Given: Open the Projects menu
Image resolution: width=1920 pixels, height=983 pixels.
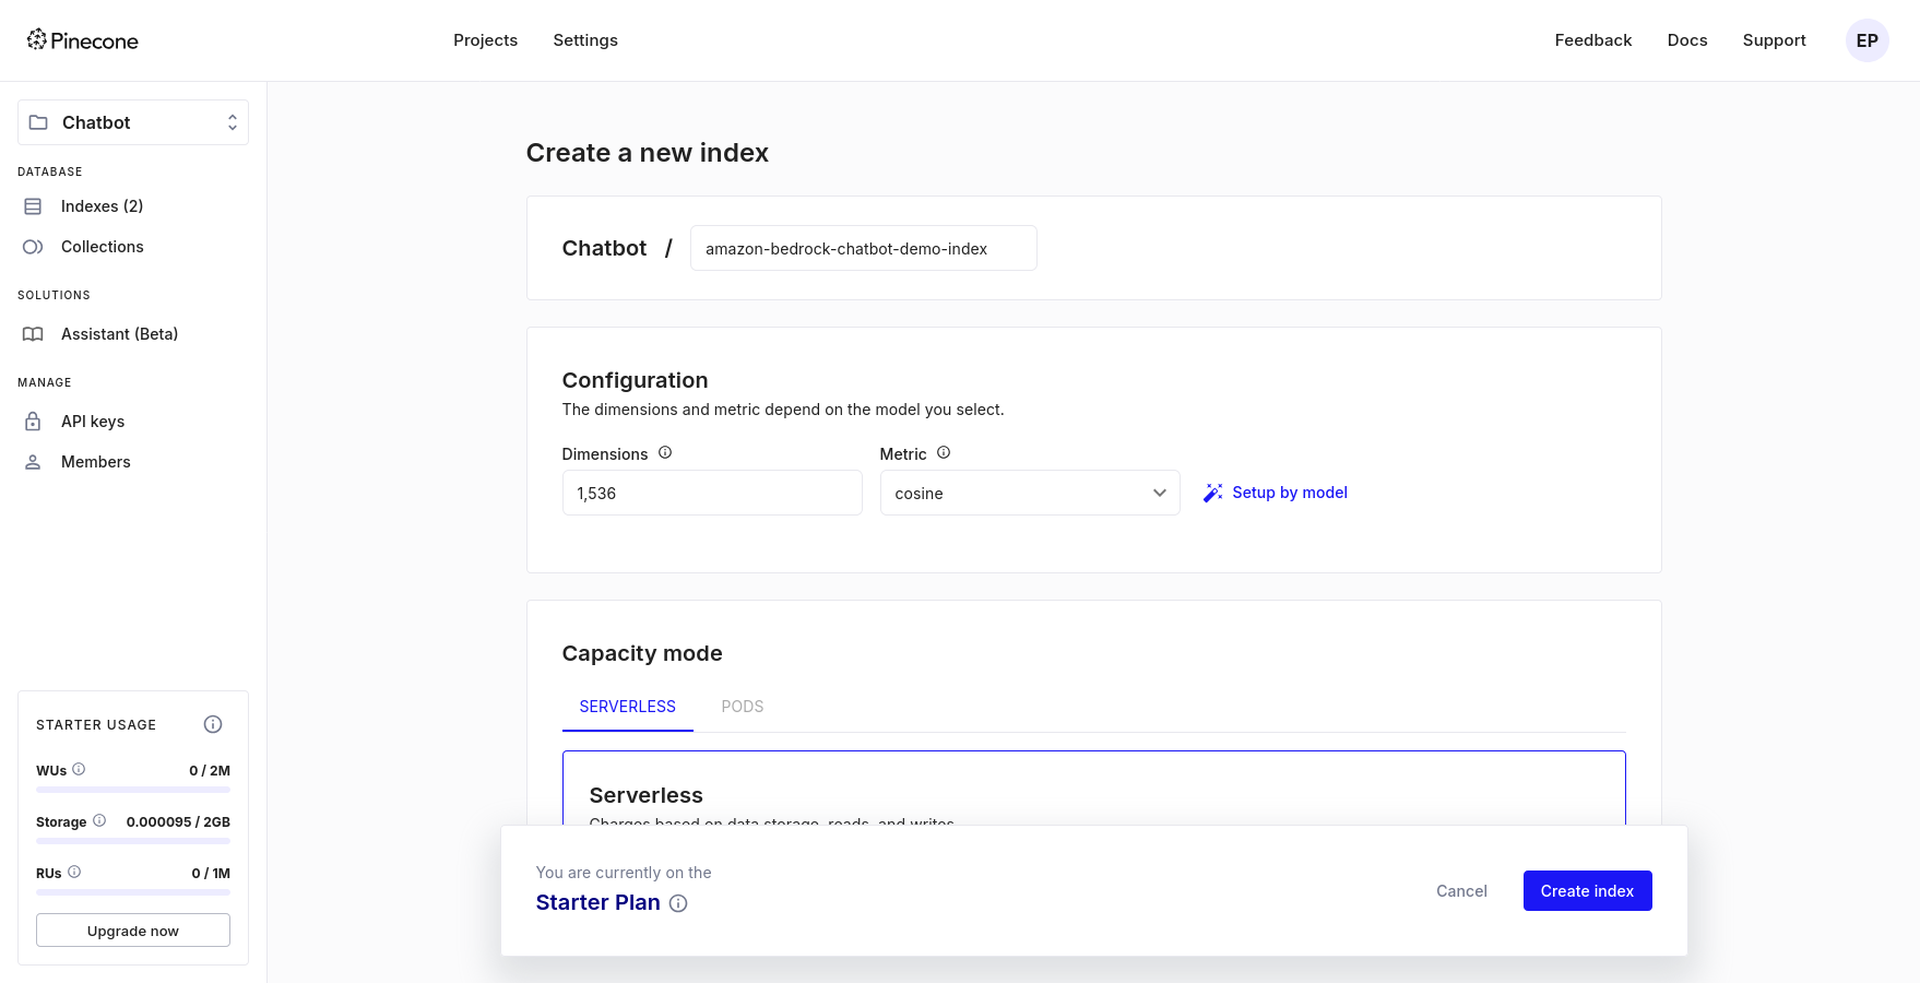Looking at the screenshot, I should (x=485, y=40).
